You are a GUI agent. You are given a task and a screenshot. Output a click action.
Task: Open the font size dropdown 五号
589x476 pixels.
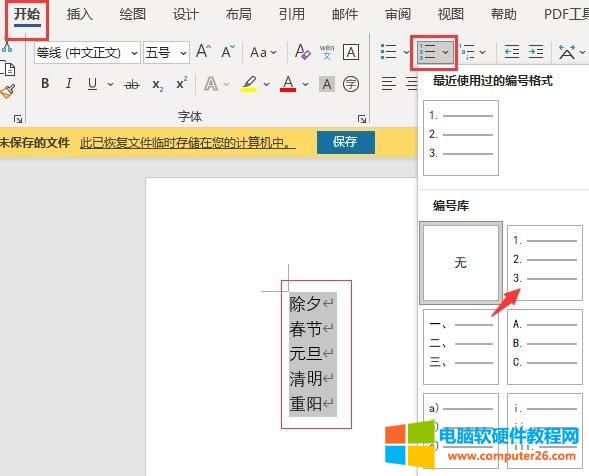(x=166, y=53)
